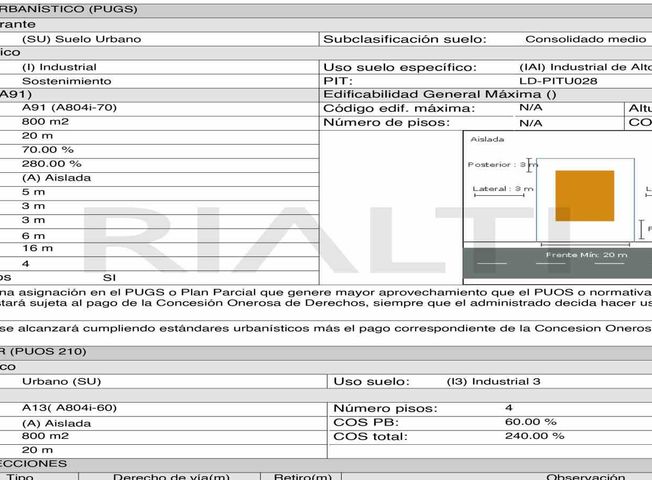Click 'Posterior : 3 m' diagram label
This screenshot has height=480, width=652.
(x=503, y=164)
